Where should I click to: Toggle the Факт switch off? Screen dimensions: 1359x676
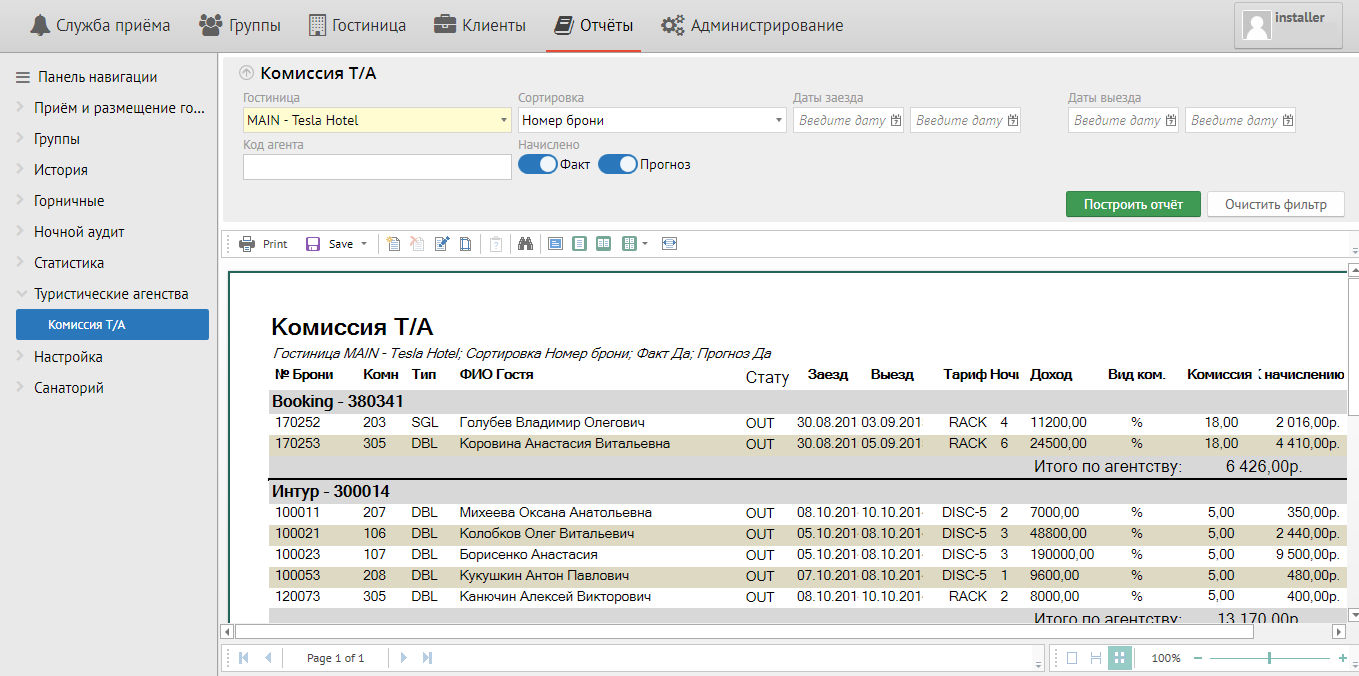[538, 164]
